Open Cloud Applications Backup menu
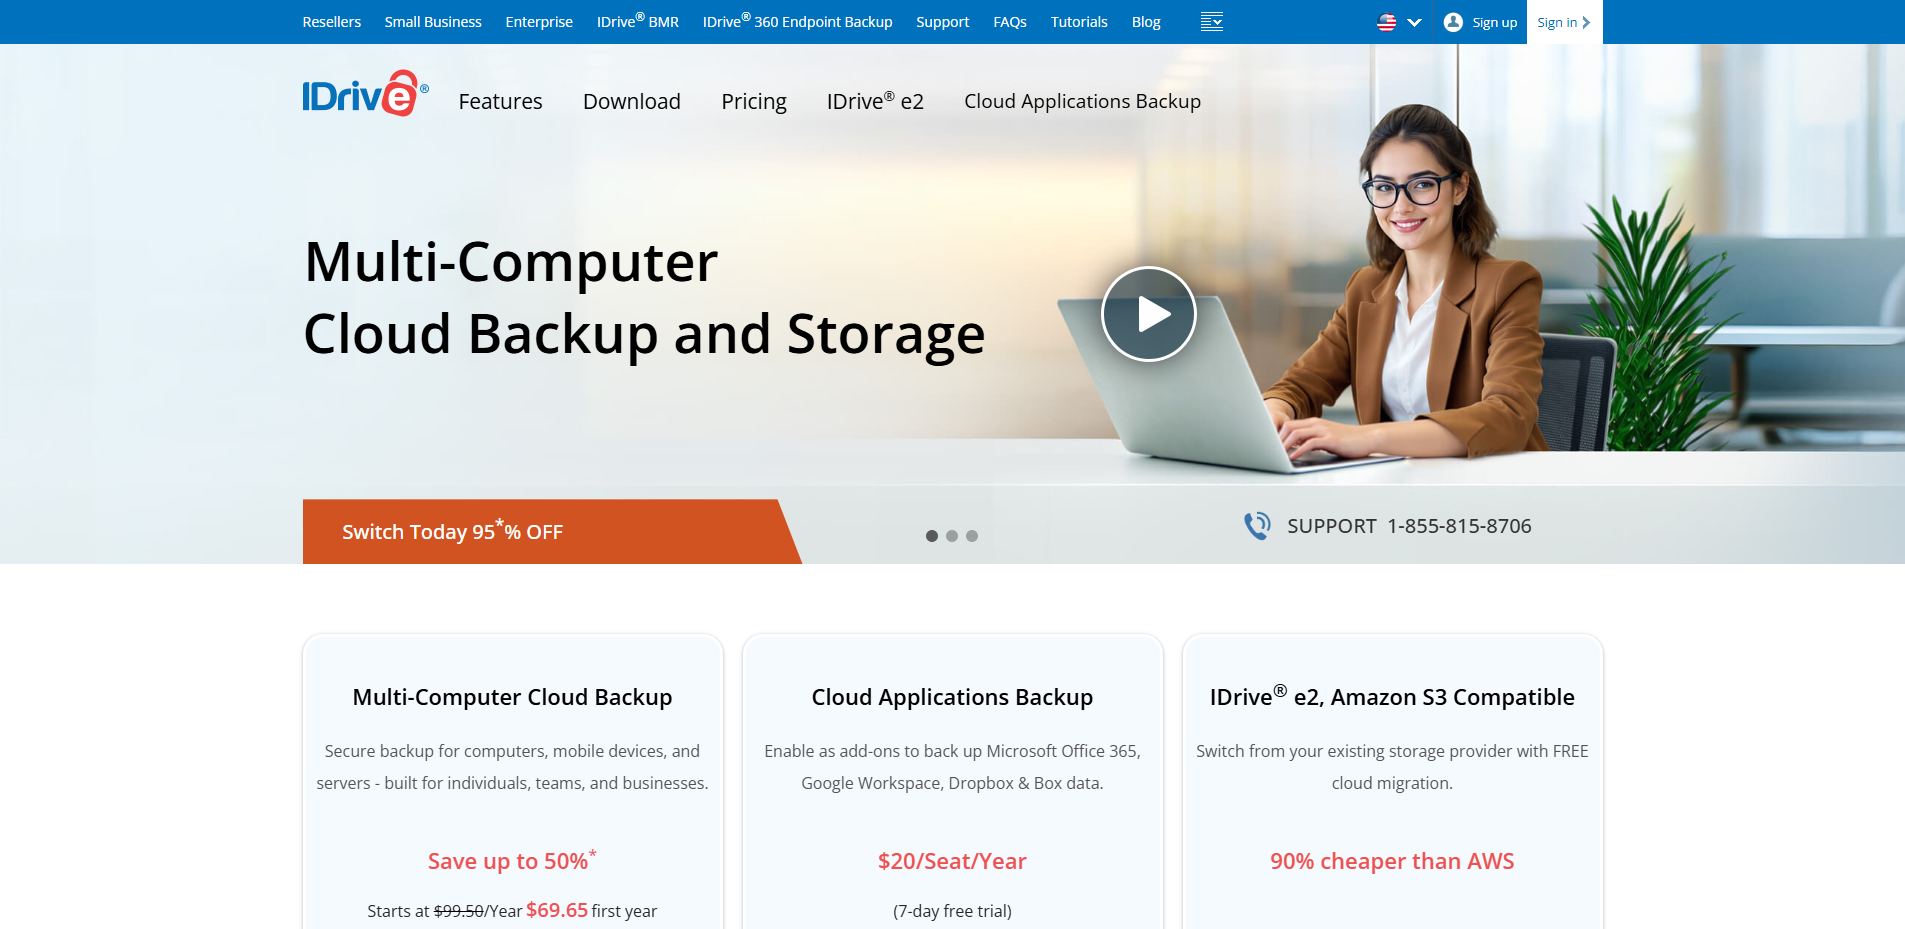This screenshot has height=929, width=1905. (x=1082, y=101)
